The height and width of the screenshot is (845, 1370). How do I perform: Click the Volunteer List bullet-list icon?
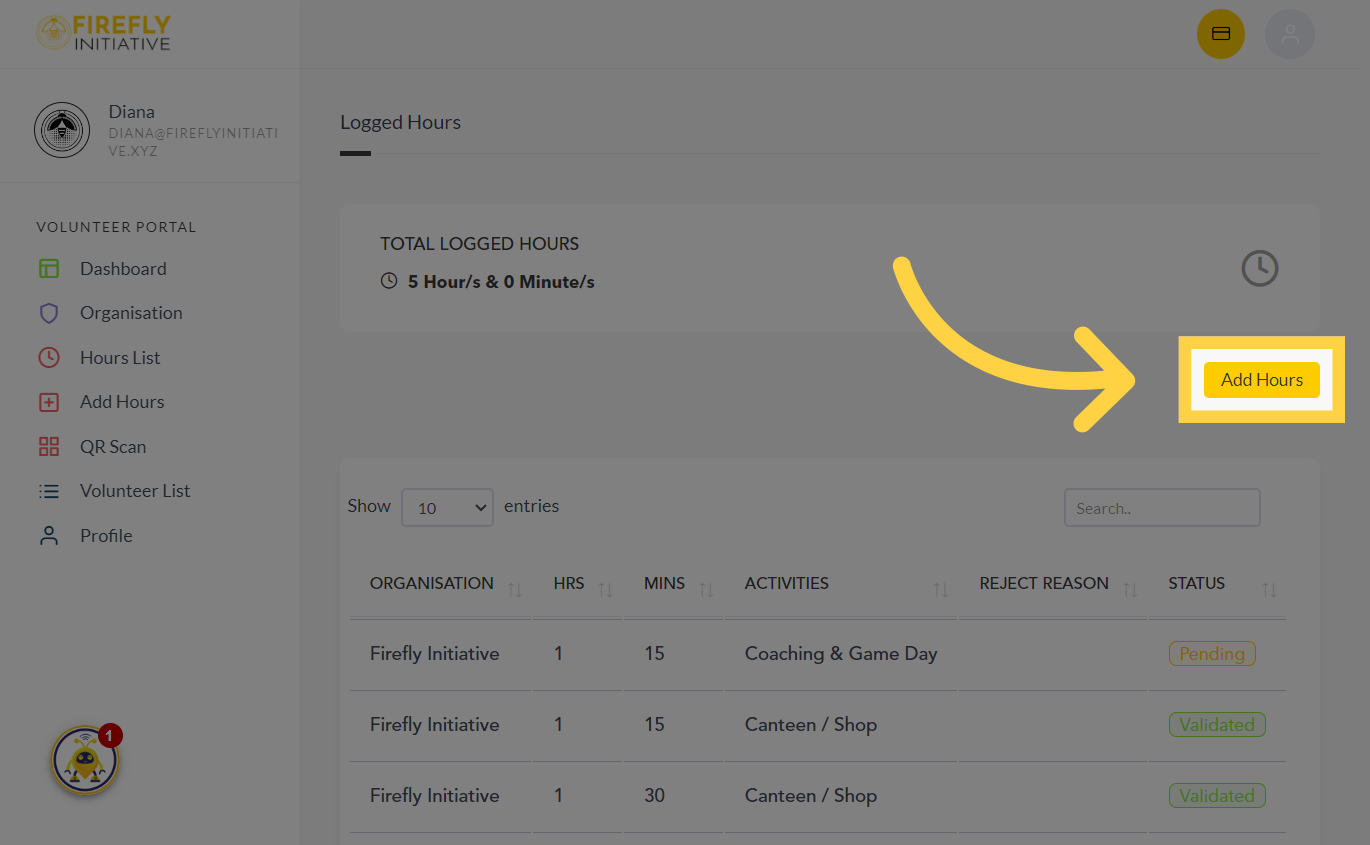tap(49, 490)
